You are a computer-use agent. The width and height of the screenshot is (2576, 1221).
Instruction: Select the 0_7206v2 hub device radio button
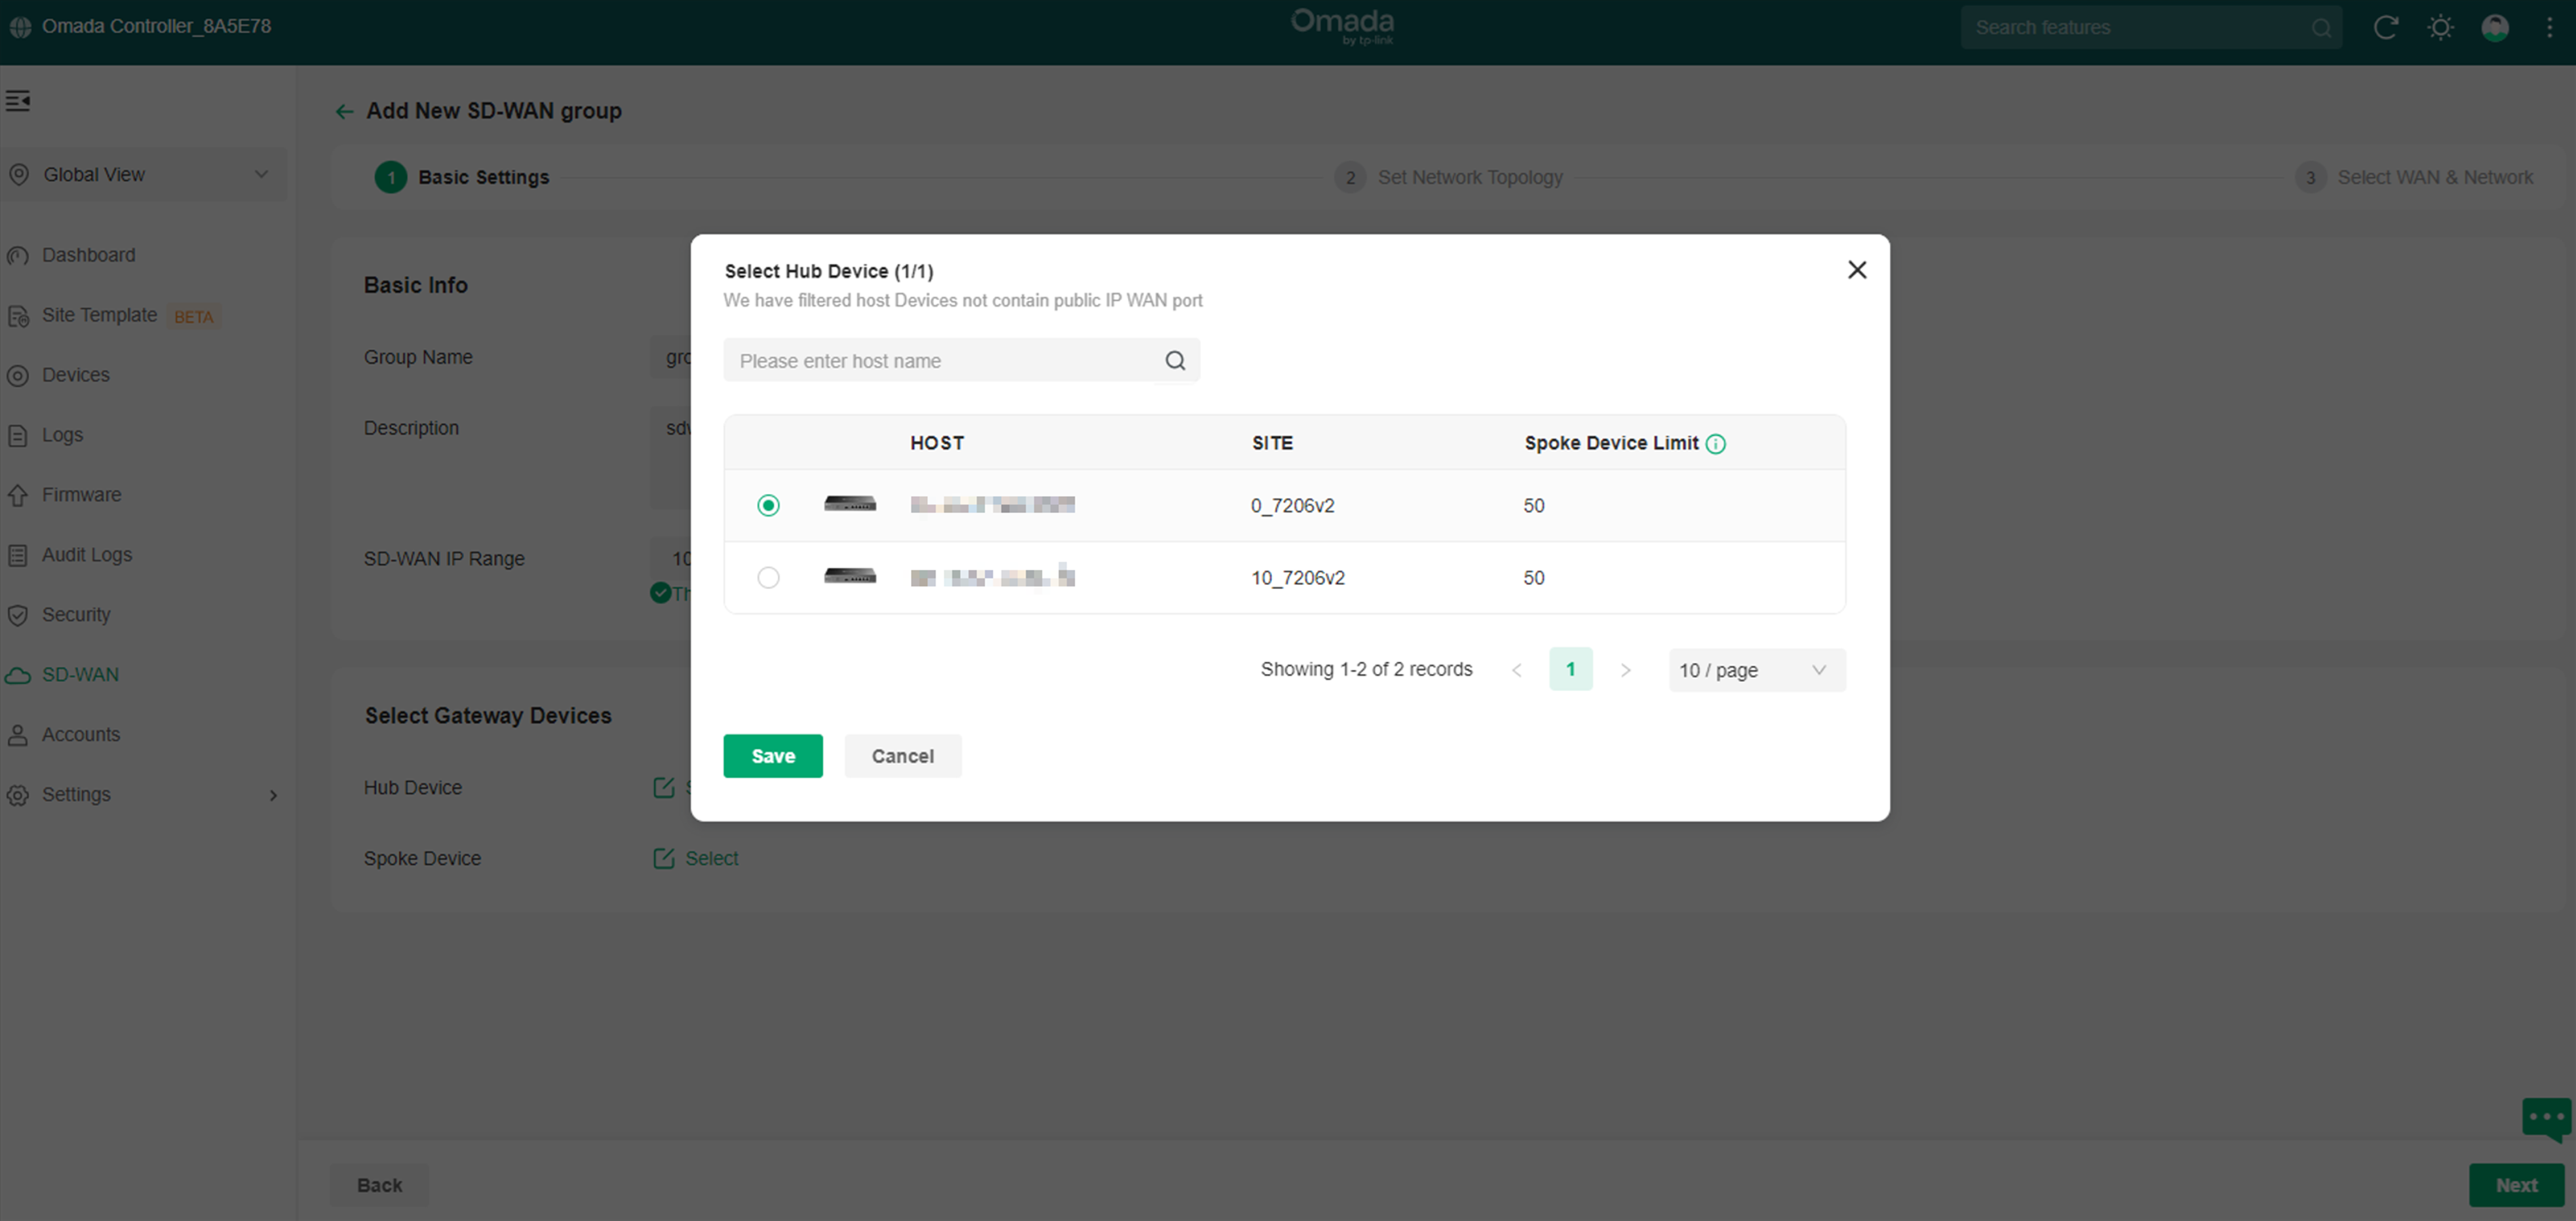coord(768,506)
